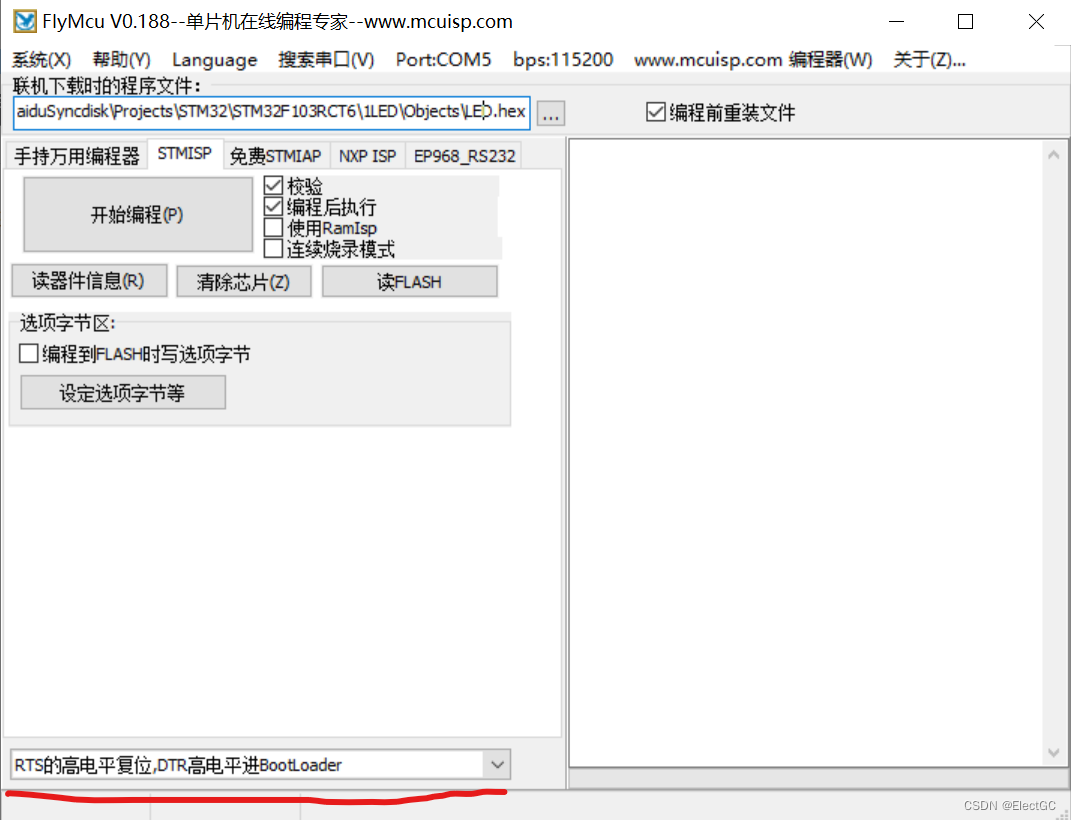Disable the 编程后执行 (run after programming) checkbox
1071x820 pixels.
pos(273,206)
